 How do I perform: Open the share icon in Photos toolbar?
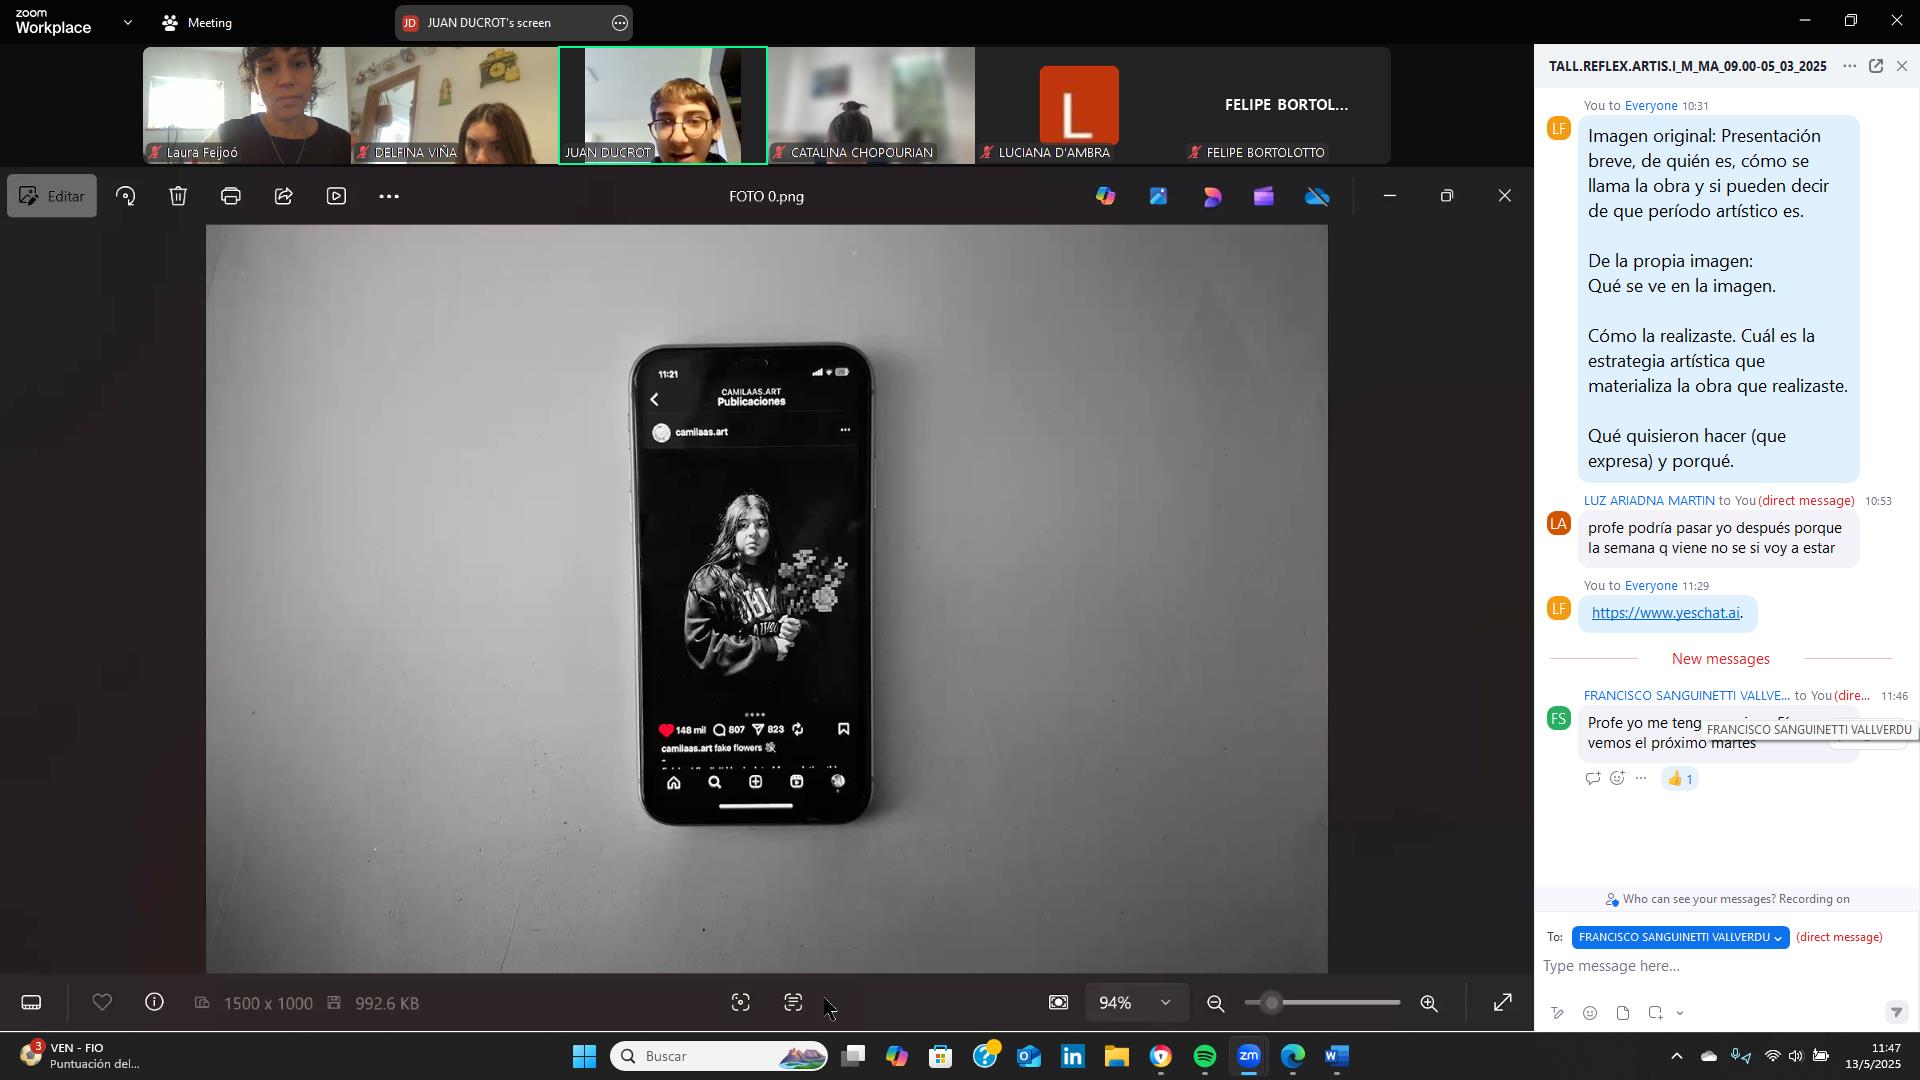coord(284,197)
